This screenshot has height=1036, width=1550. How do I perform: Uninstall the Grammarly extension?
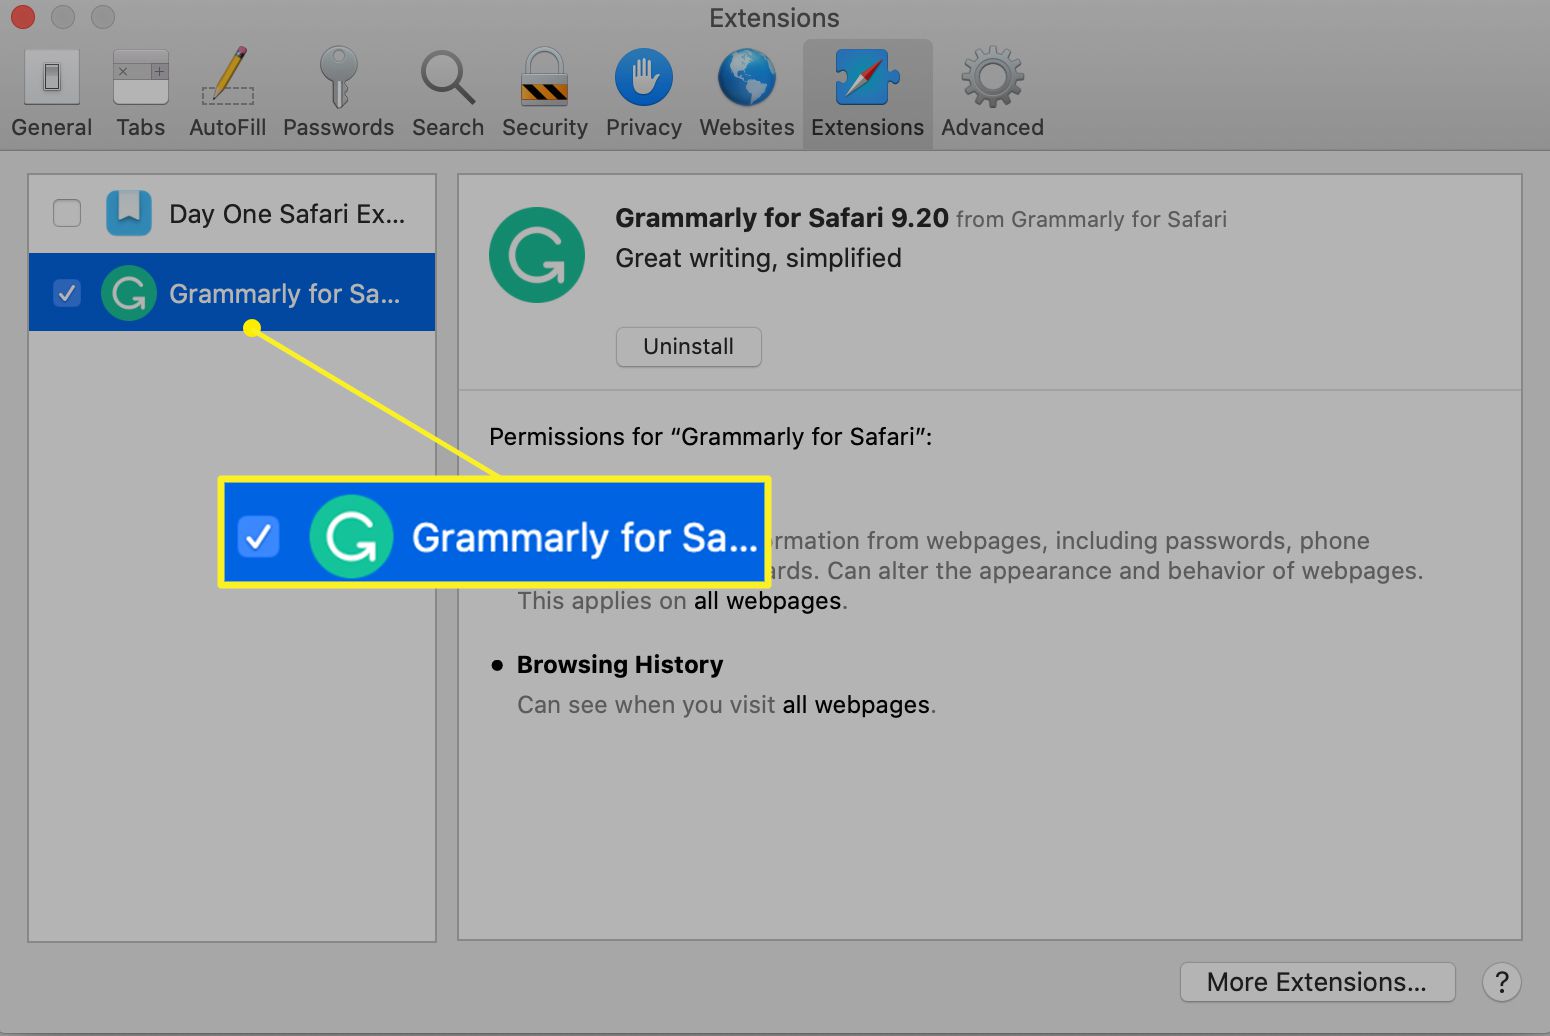[x=688, y=347]
